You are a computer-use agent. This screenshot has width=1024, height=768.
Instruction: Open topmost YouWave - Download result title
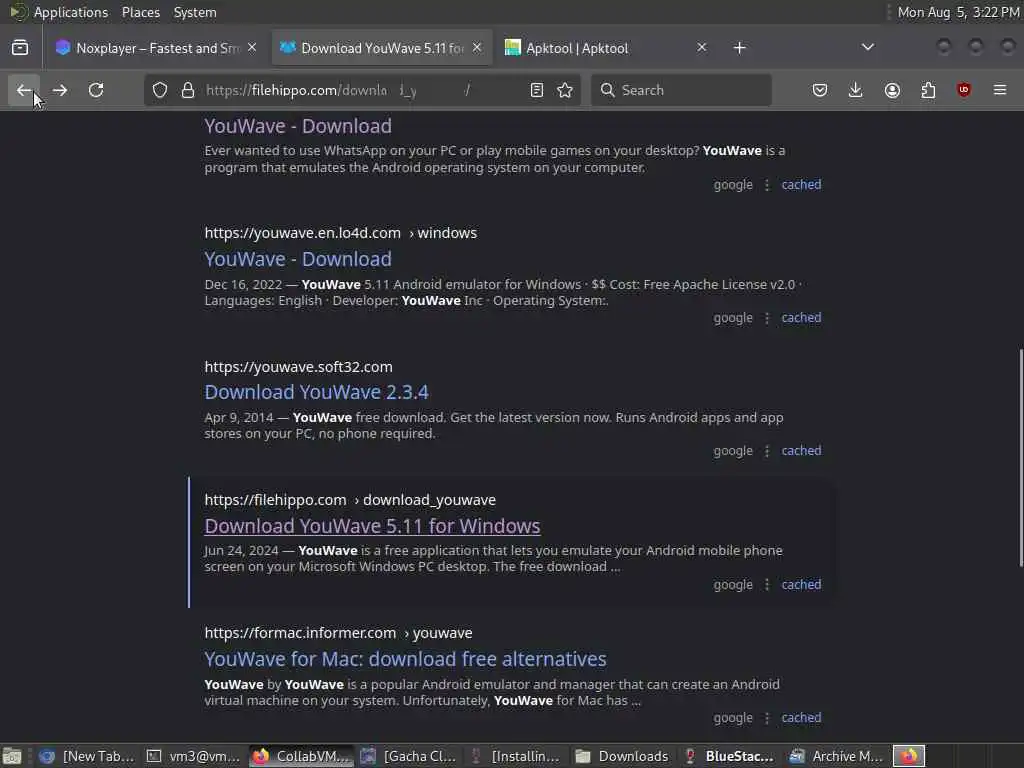[298, 126]
